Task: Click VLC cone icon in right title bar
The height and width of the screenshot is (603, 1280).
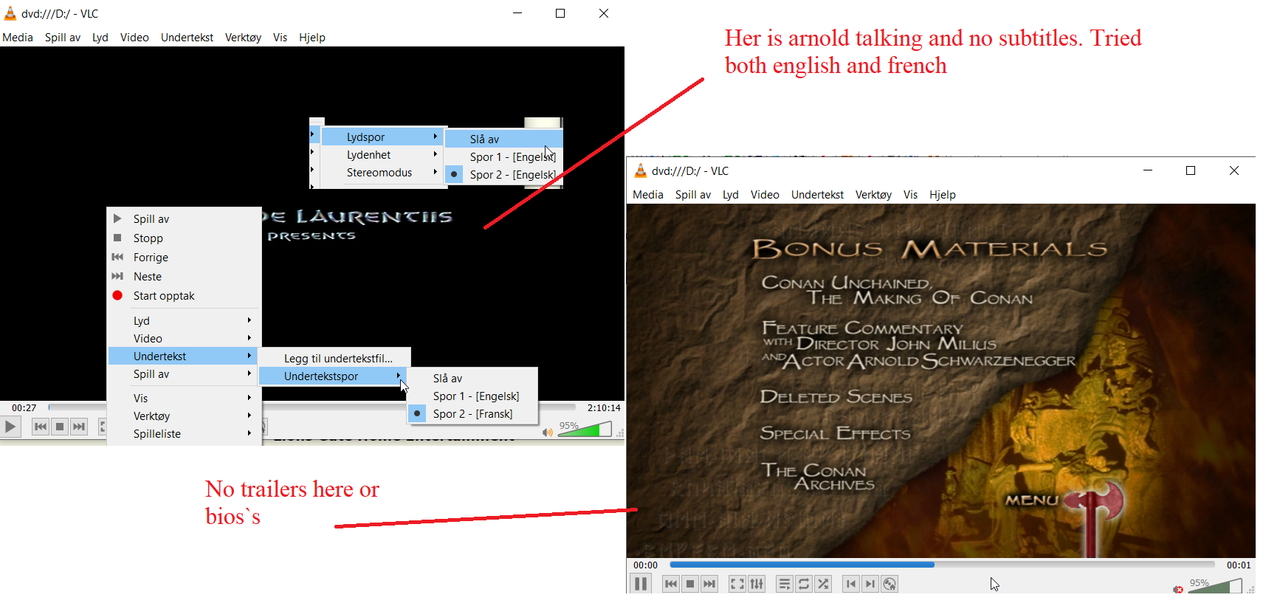Action: 640,171
